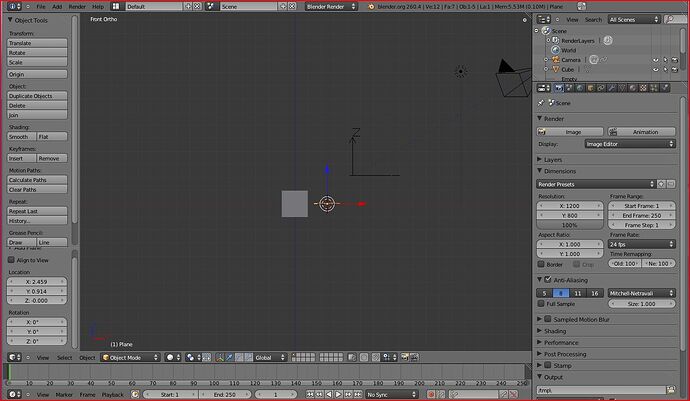Toggle Cube selectability cursor in outliner
Image resolution: width=690 pixels, height=401 pixels.
pyautogui.click(x=665, y=70)
